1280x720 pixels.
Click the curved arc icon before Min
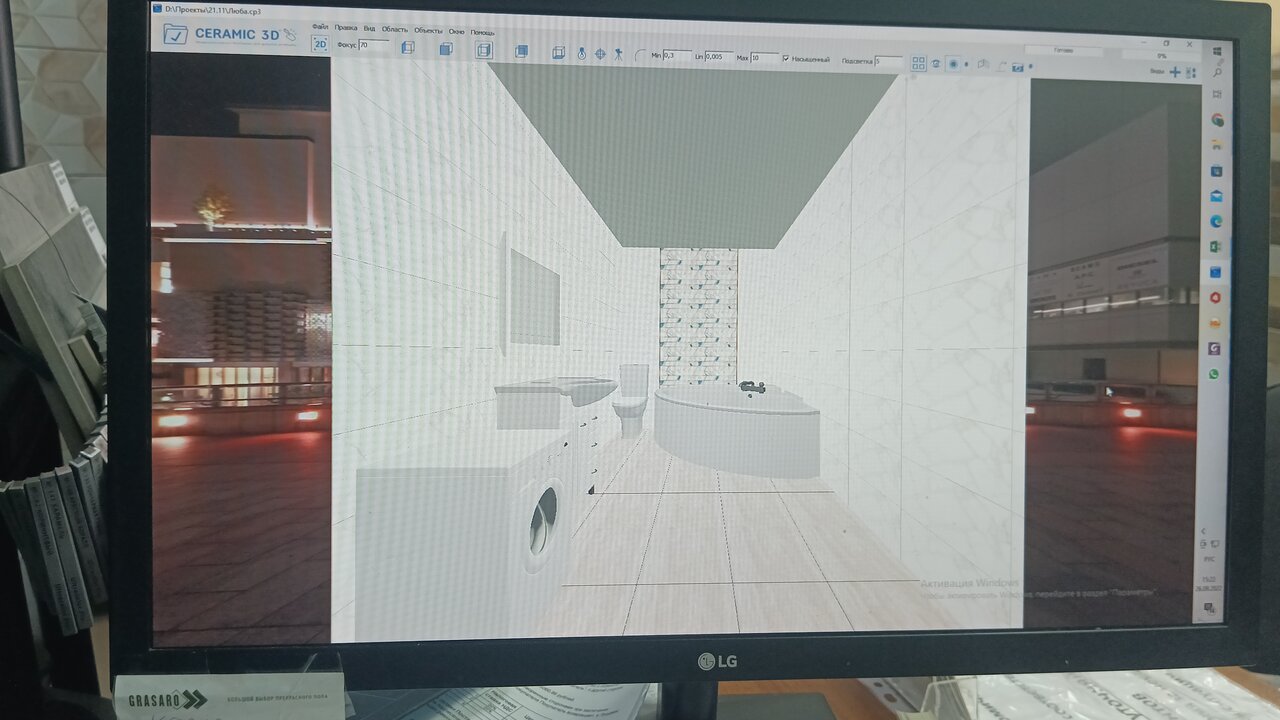640,56
